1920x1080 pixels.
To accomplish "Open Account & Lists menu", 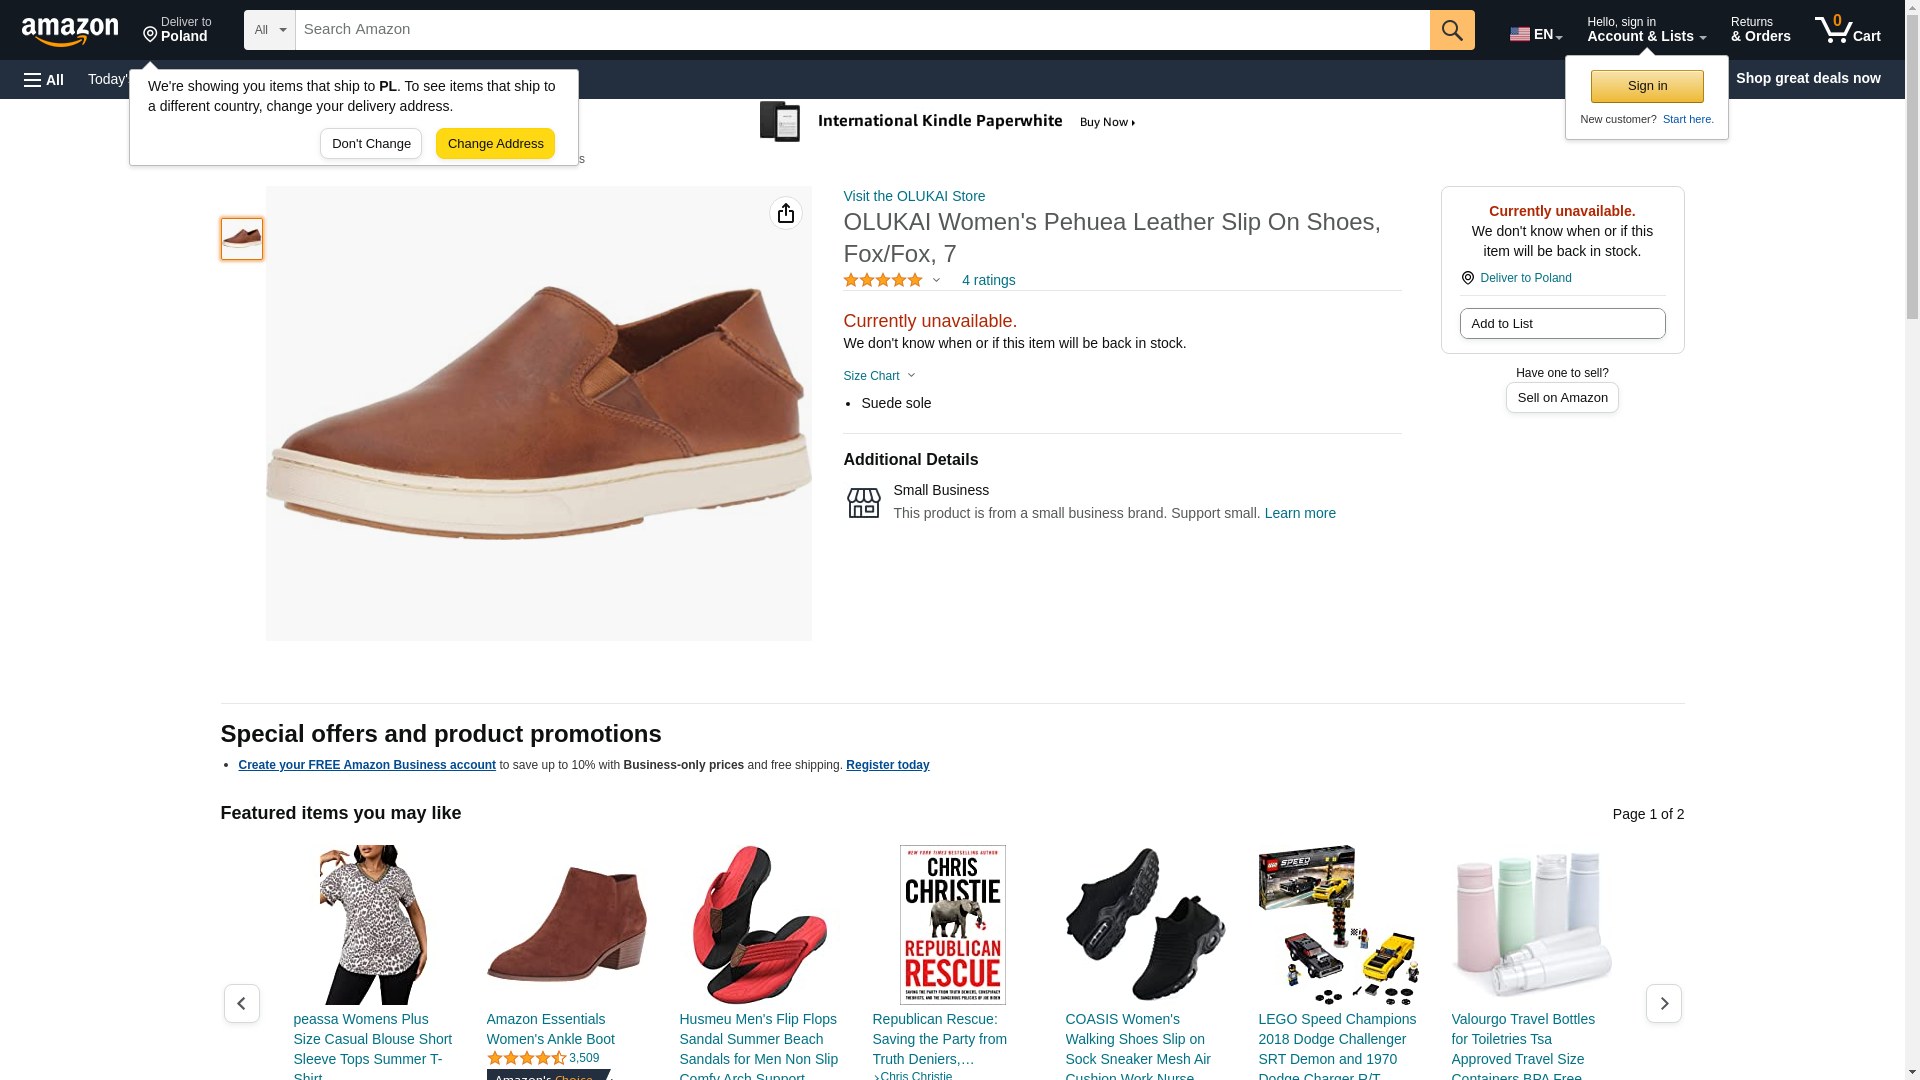I will tap(1646, 30).
